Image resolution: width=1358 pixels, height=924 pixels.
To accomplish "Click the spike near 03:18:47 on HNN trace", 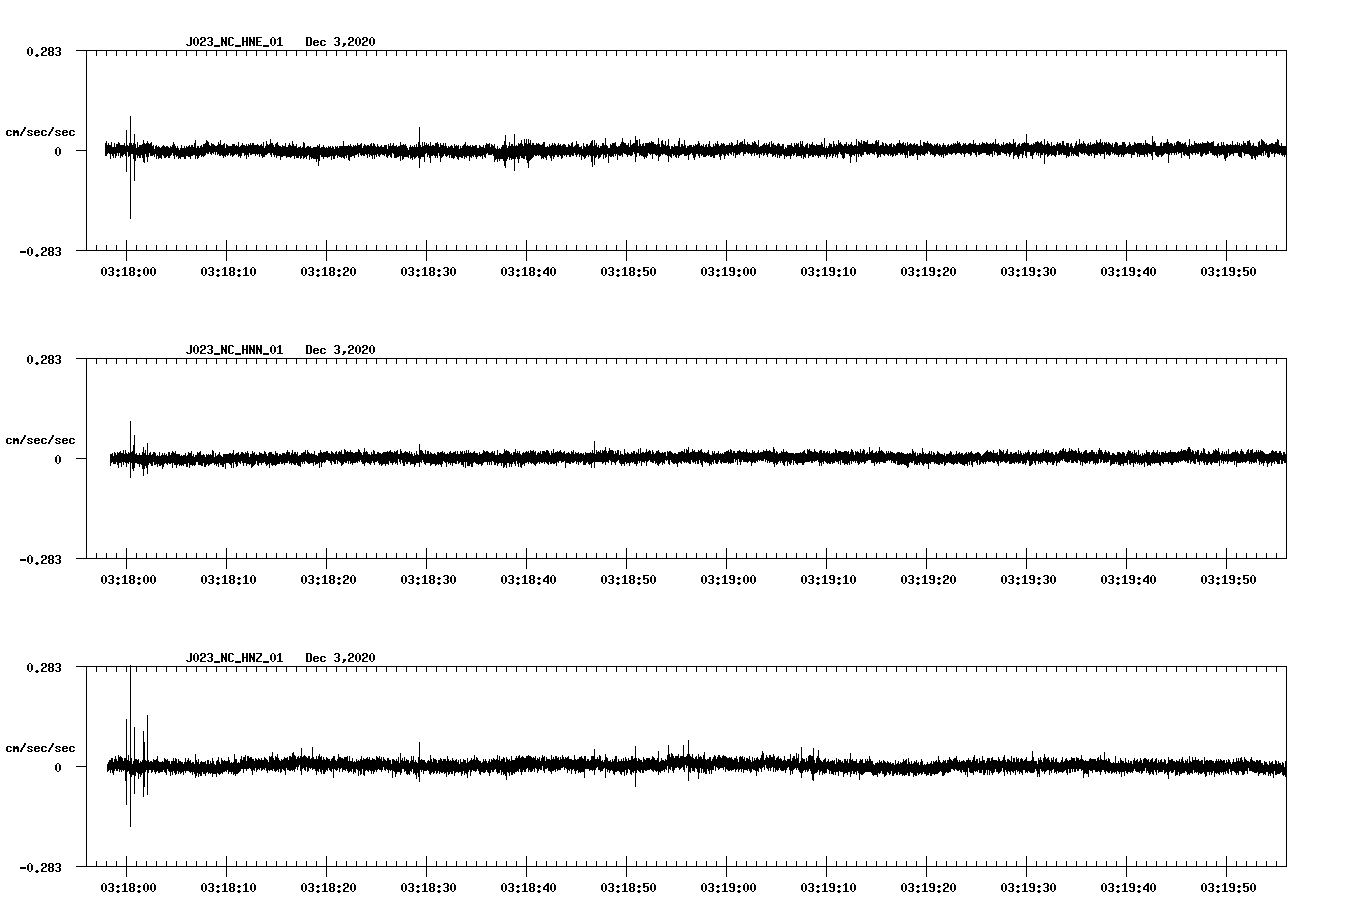I will [596, 450].
